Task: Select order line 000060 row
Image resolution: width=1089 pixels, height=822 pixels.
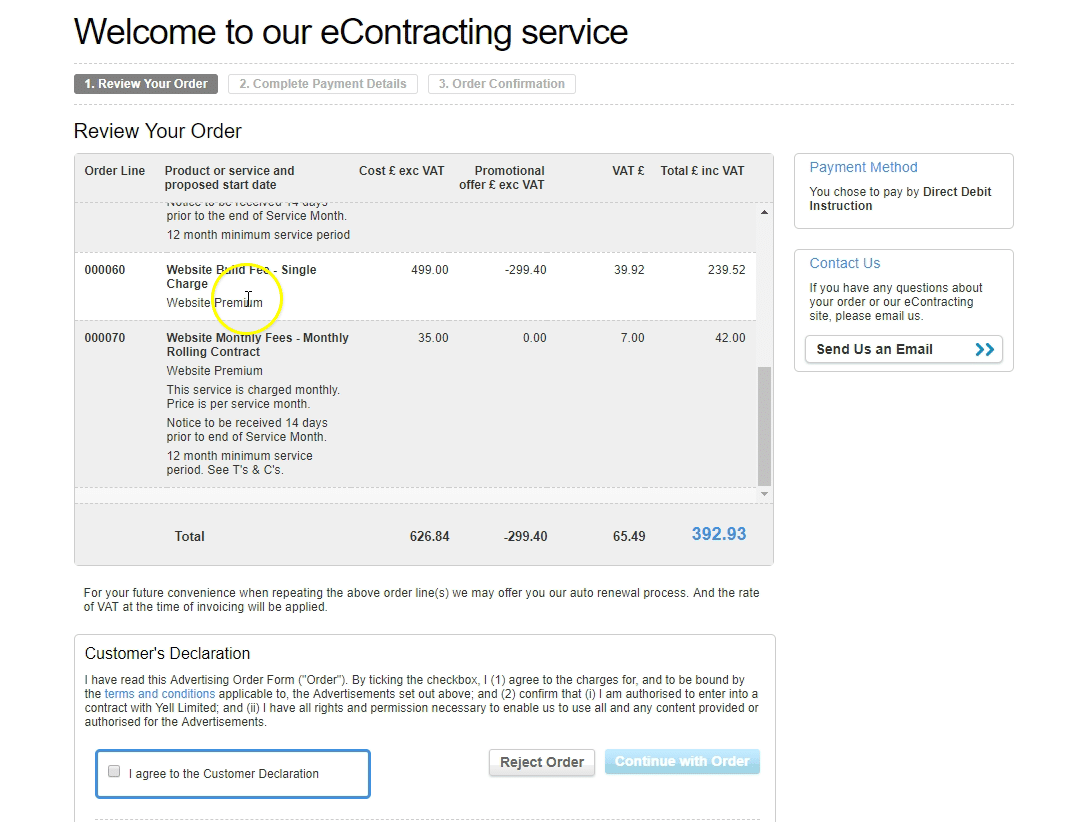Action: (x=415, y=286)
